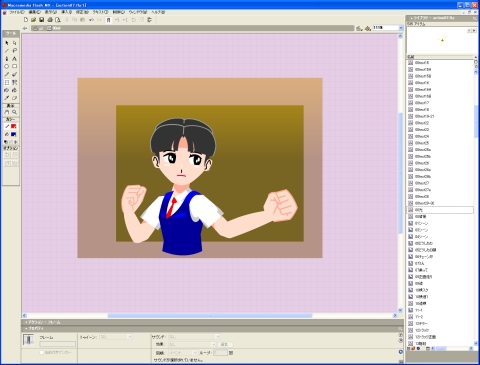
Task: Select the Hand tool
Action: click(7, 112)
